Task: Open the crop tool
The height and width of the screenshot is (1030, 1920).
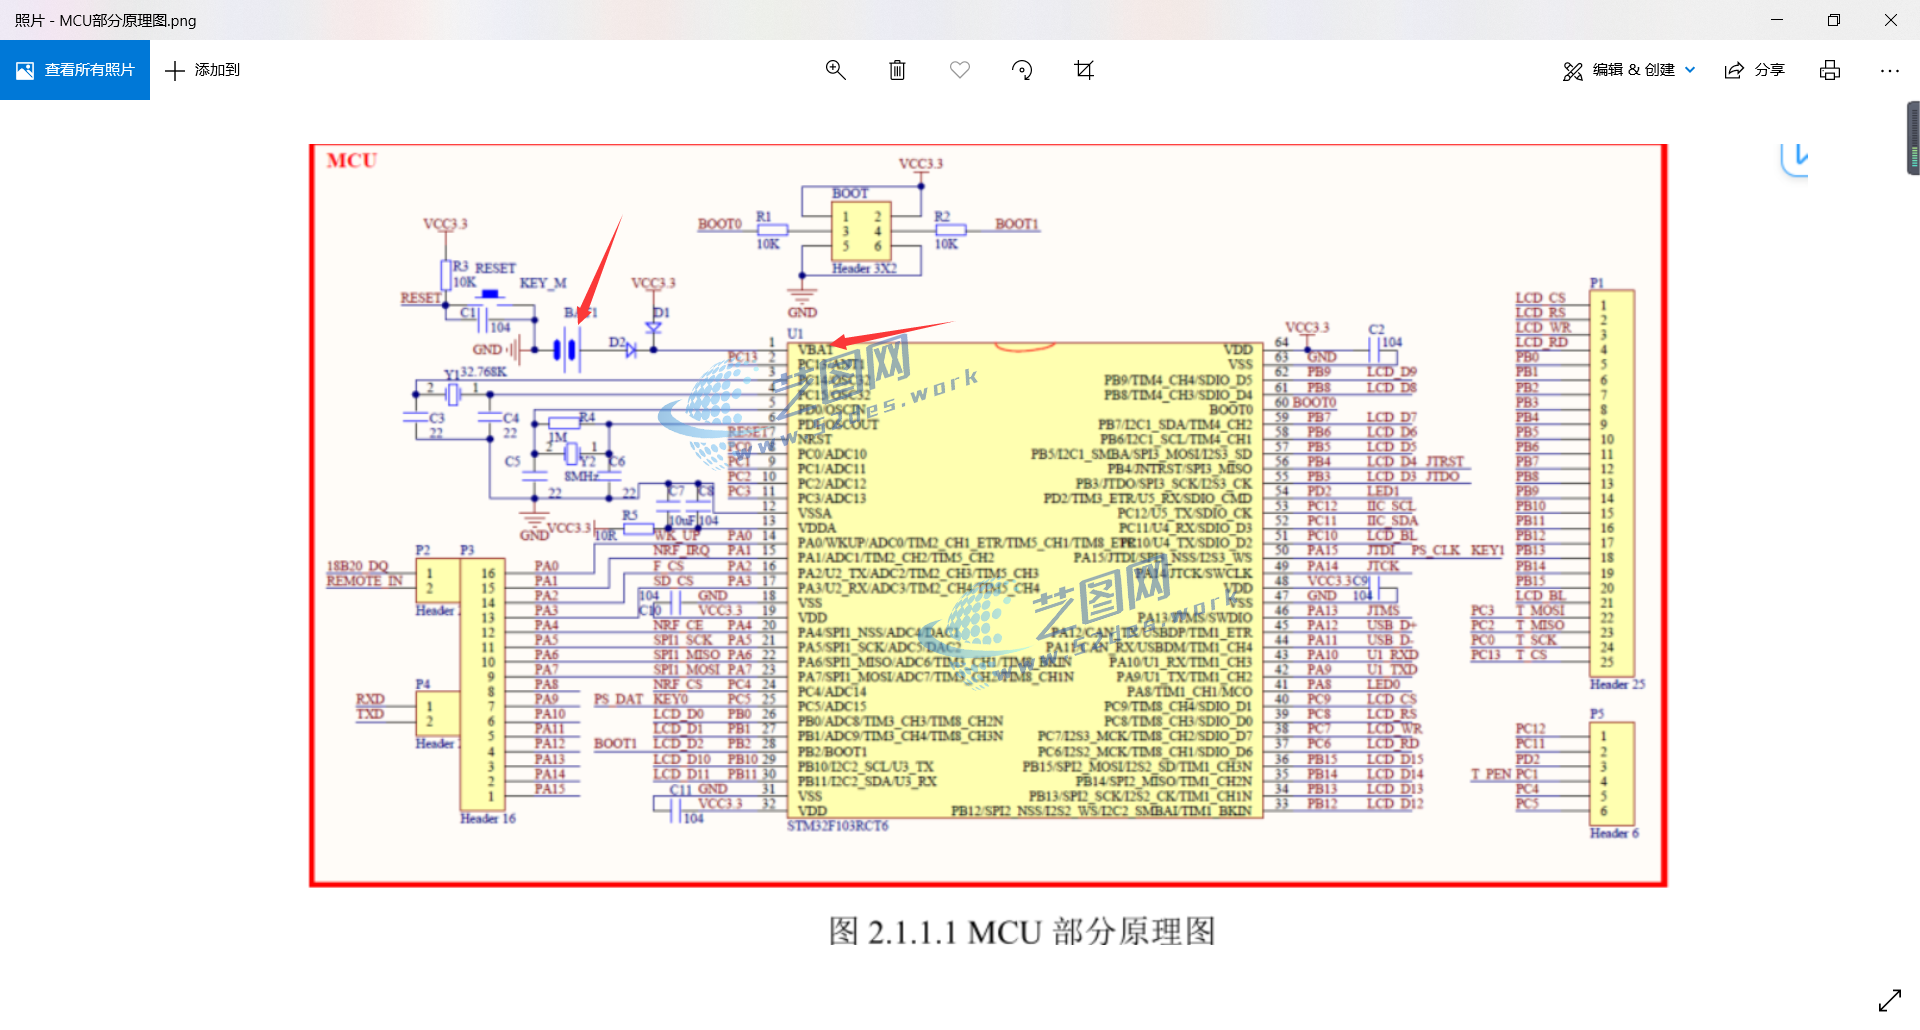Action: (1084, 70)
